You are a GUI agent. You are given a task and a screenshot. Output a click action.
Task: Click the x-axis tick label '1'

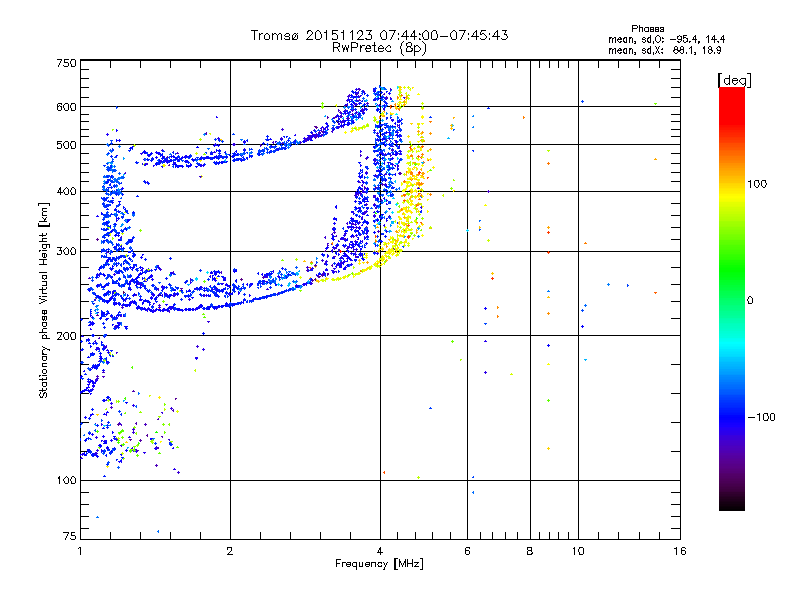[x=80, y=551]
